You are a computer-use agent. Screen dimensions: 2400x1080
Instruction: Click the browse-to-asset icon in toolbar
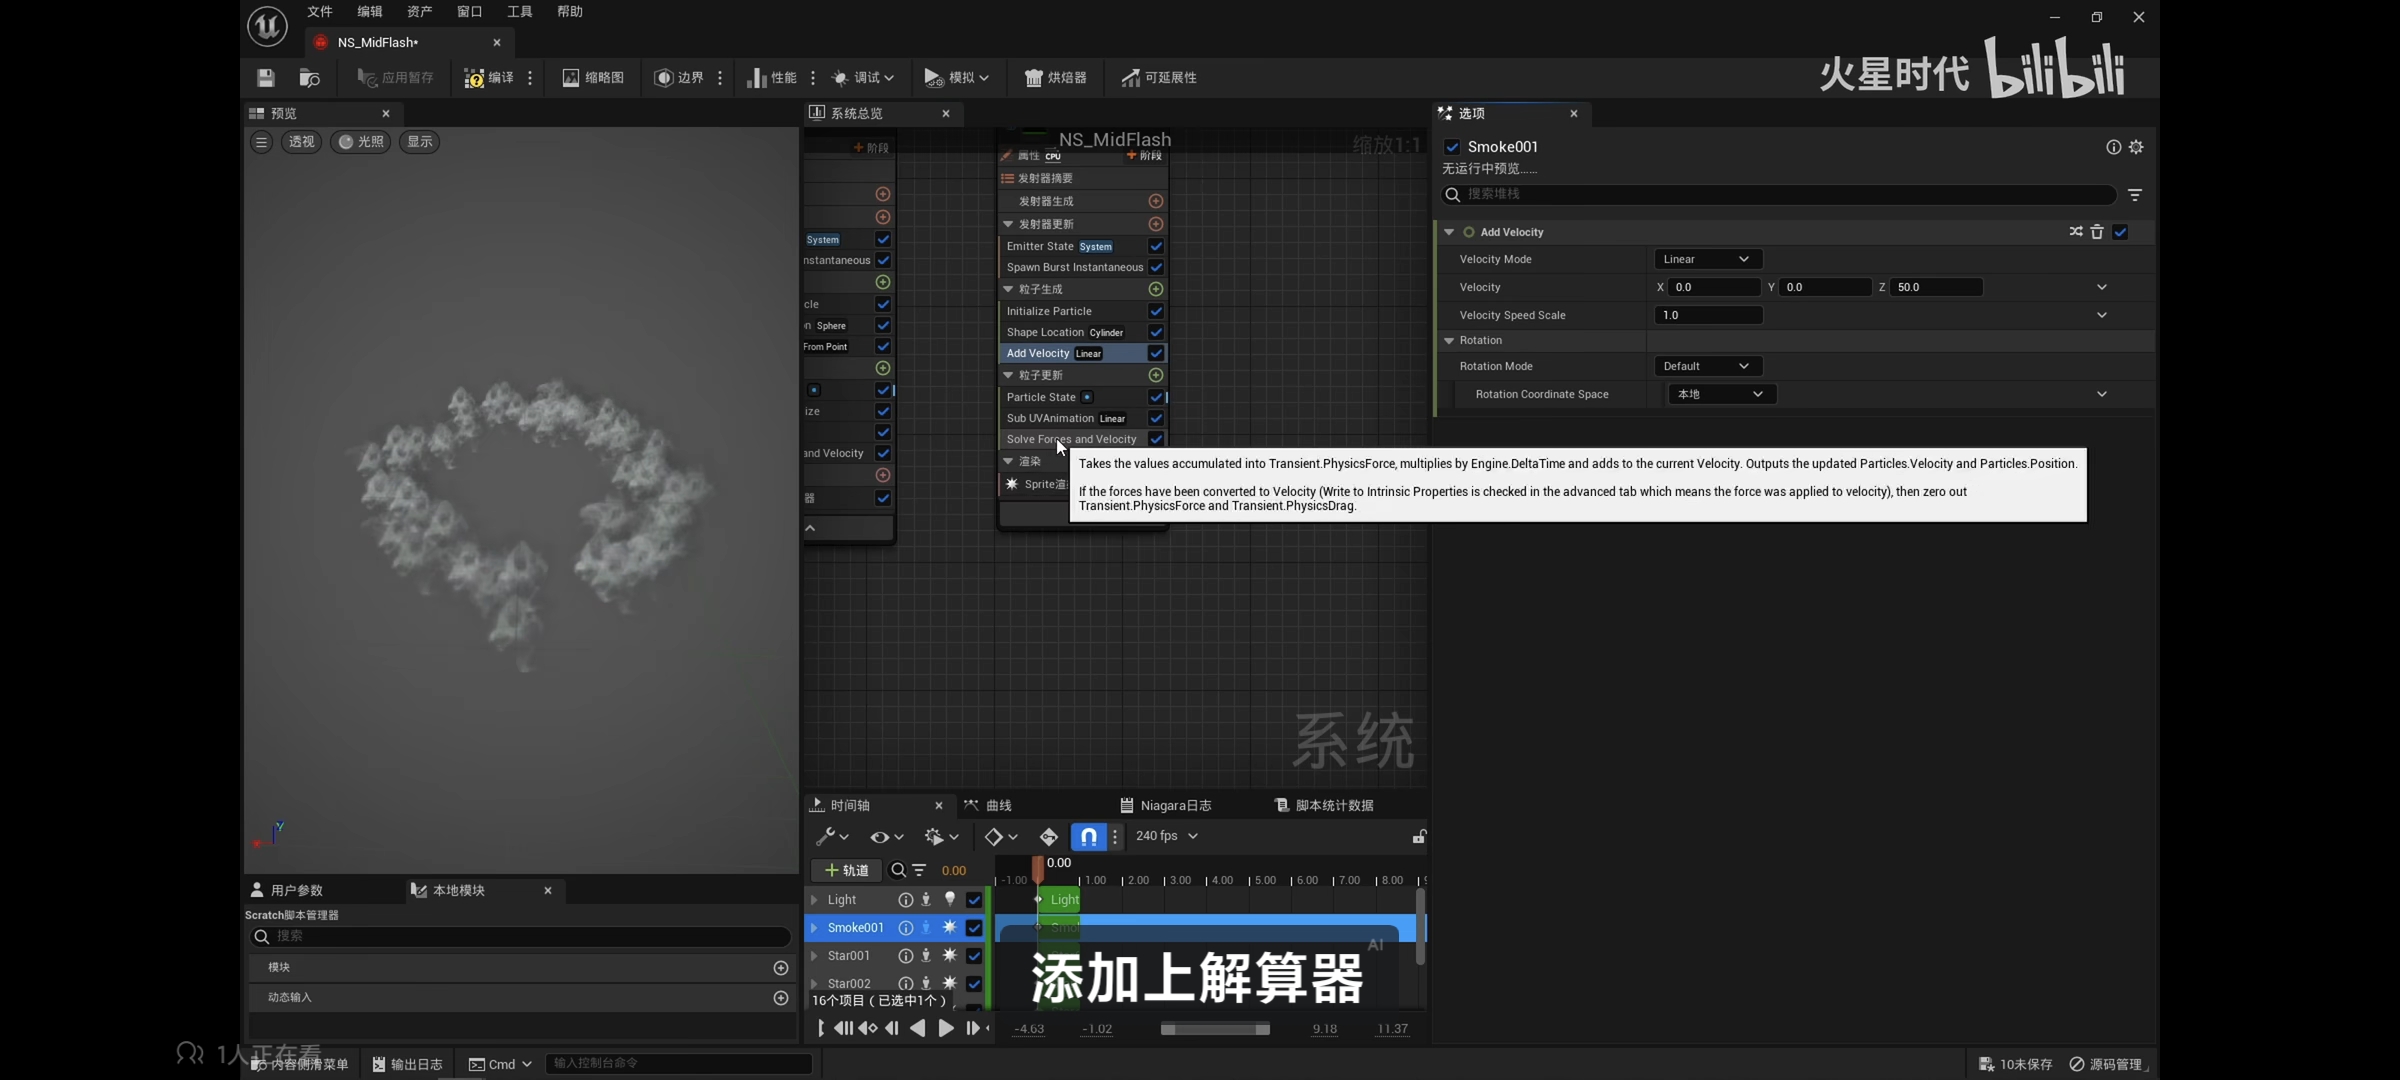click(x=309, y=78)
